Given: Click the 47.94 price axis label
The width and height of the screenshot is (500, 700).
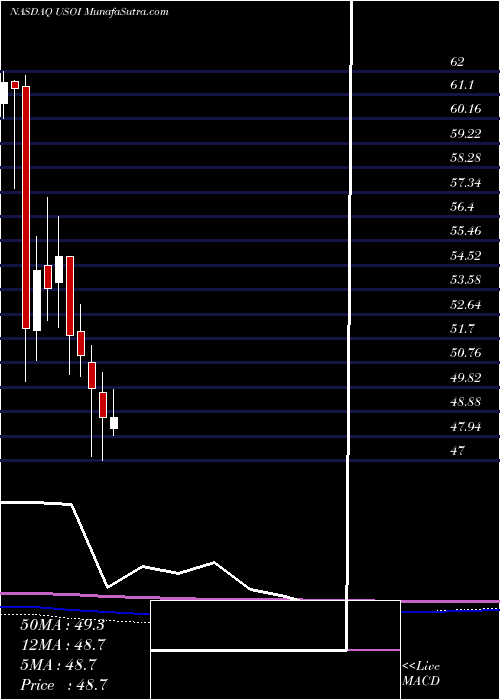Looking at the screenshot, I should tap(465, 427).
